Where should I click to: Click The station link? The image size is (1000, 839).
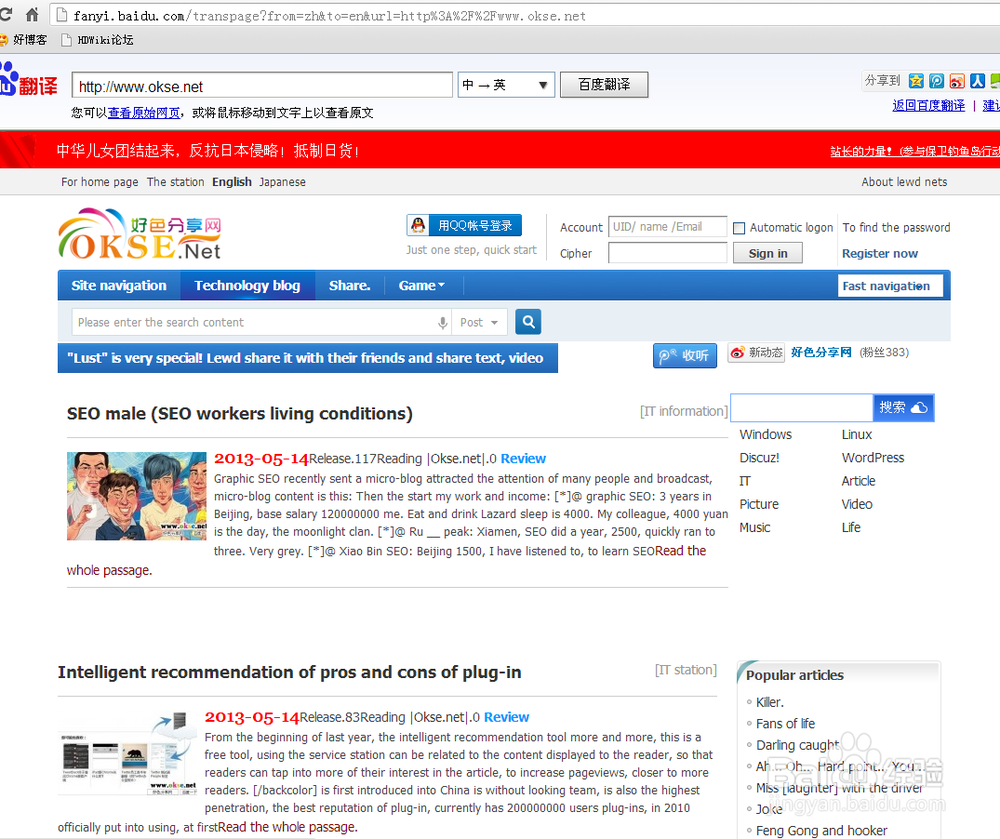[x=175, y=182]
